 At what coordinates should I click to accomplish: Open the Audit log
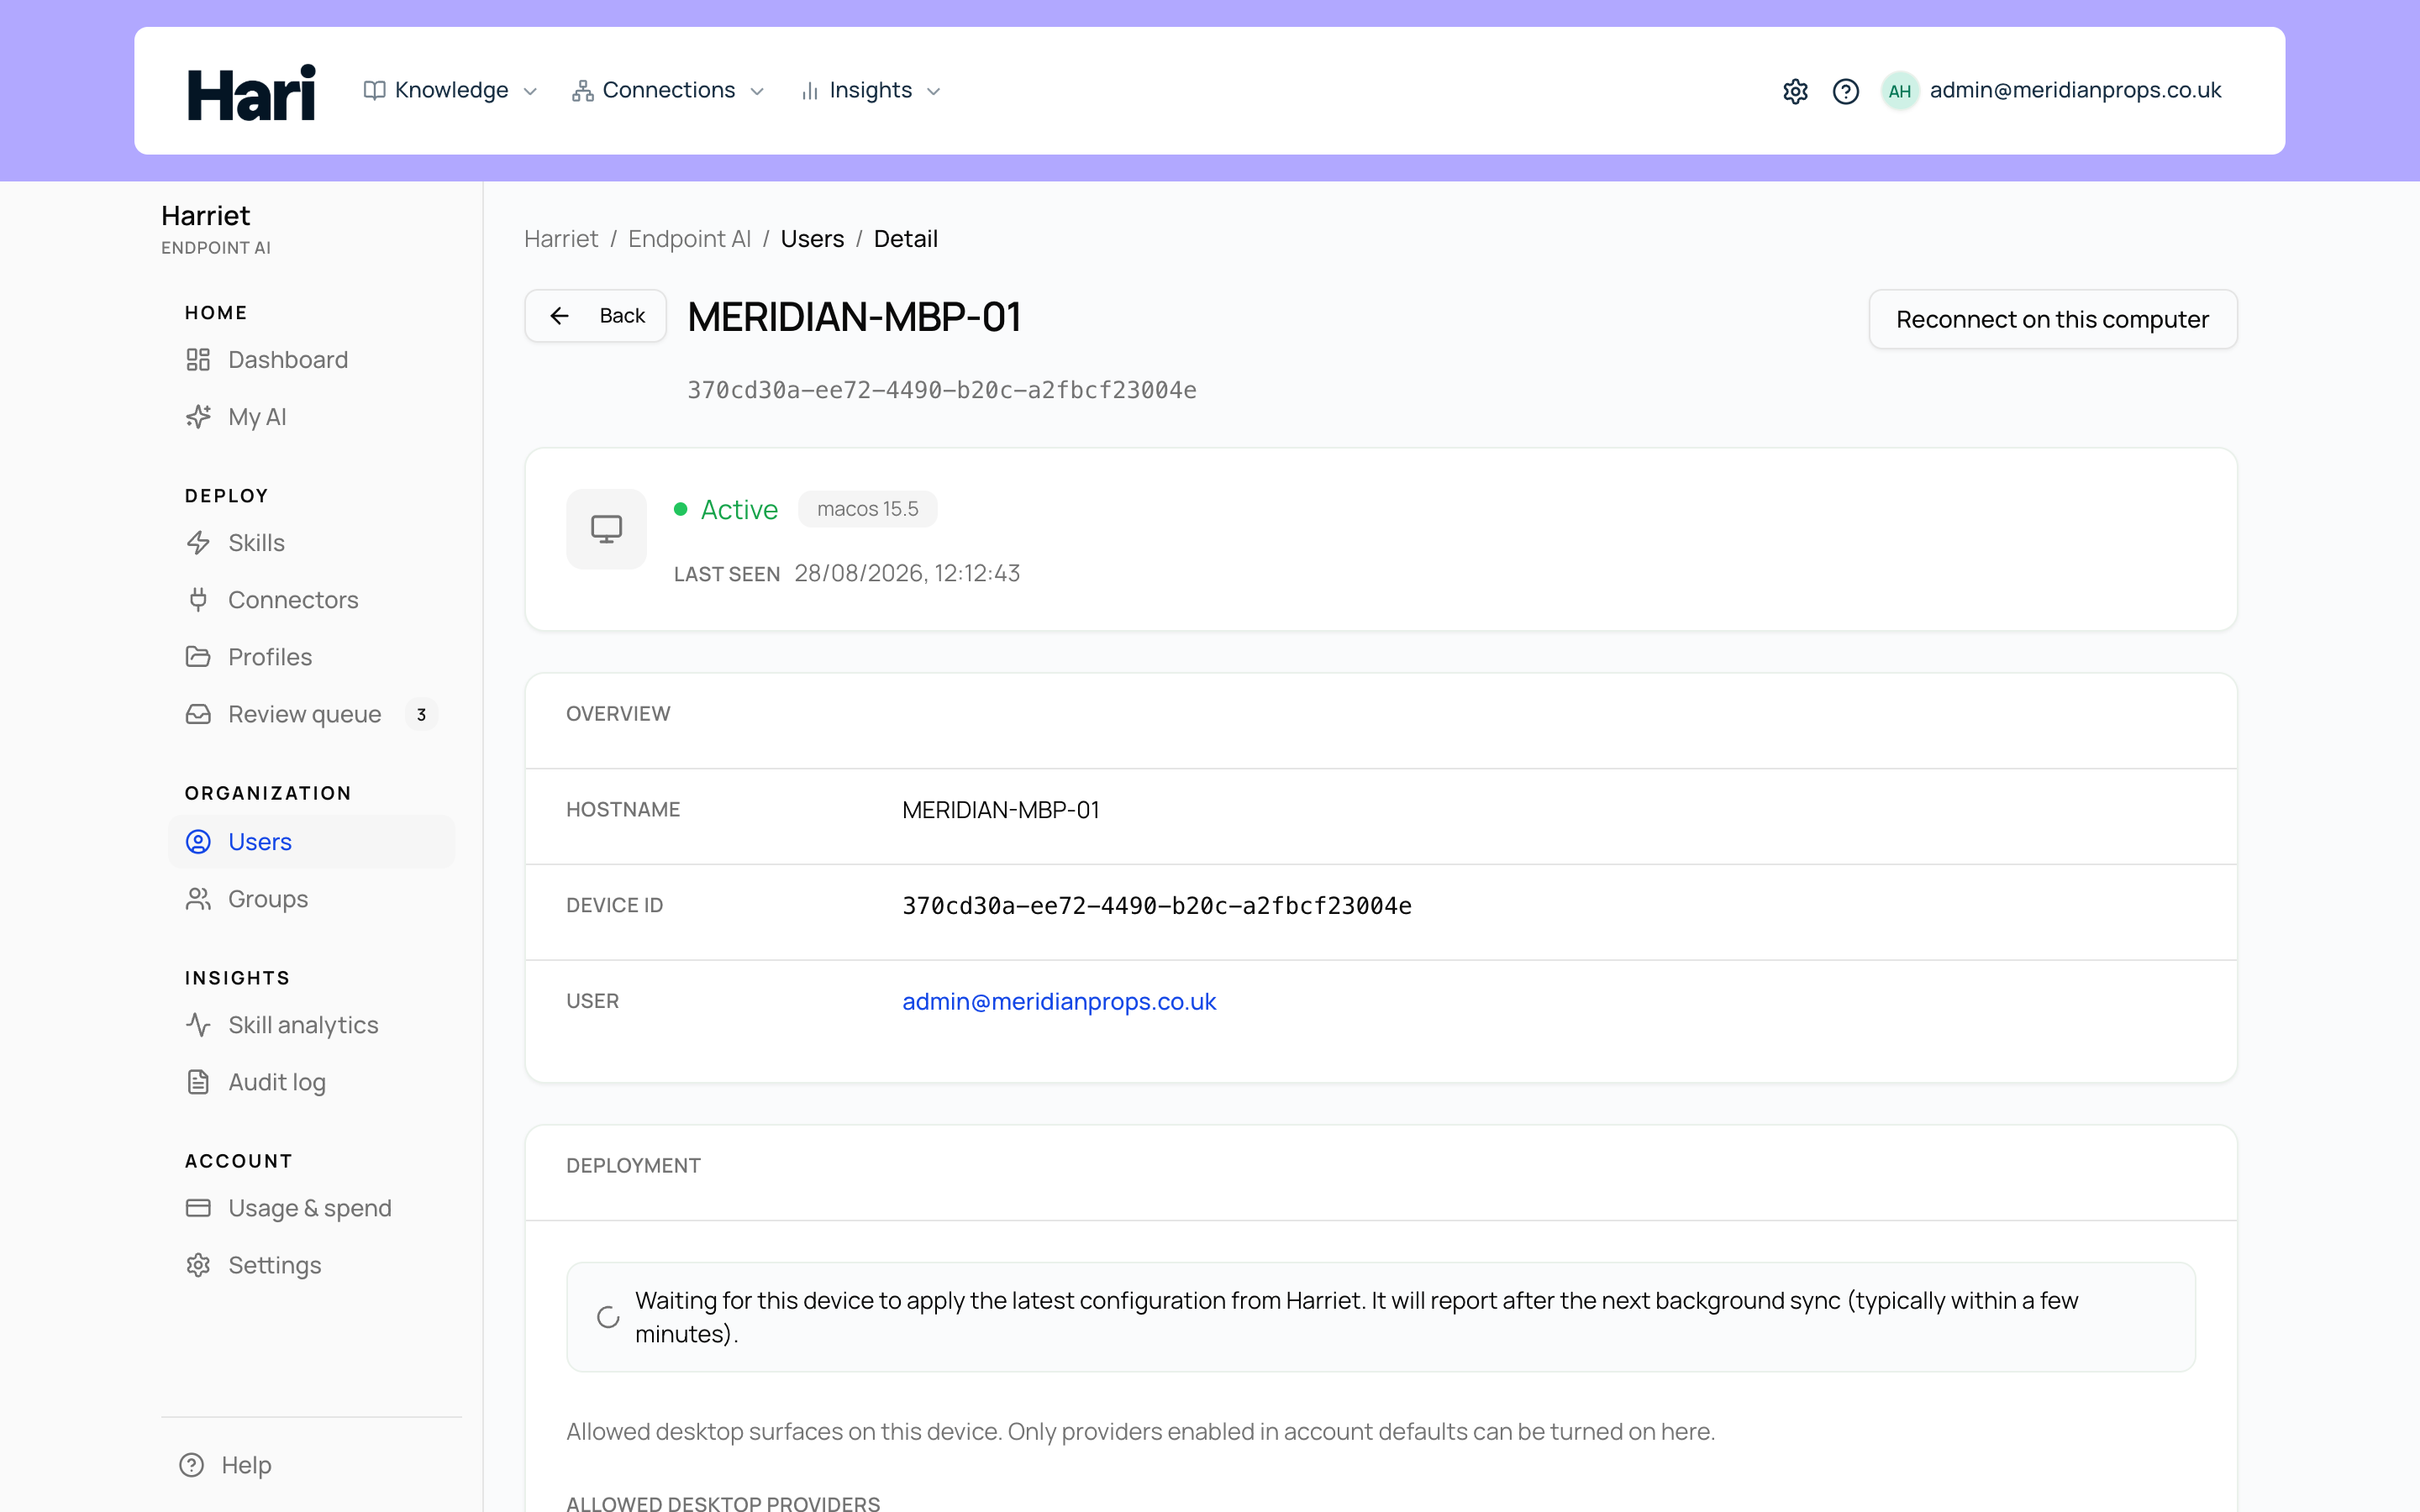point(310,1082)
